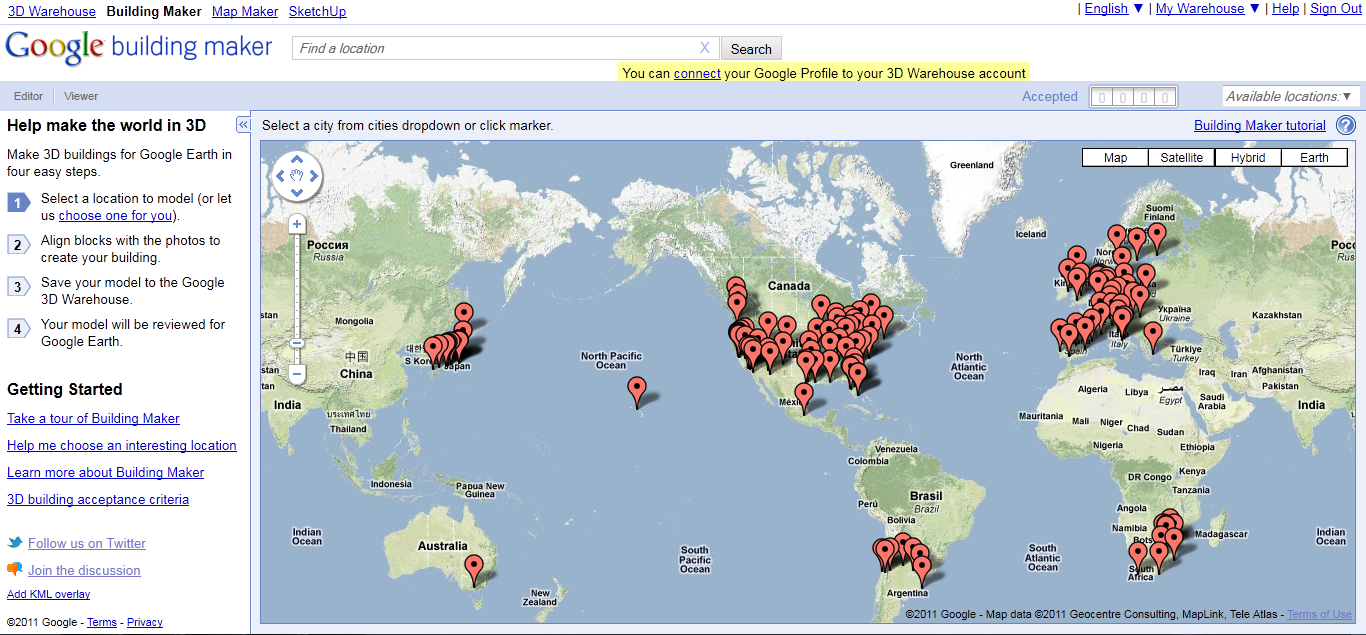Switch map type to Earth
This screenshot has height=635, width=1366.
[1314, 158]
